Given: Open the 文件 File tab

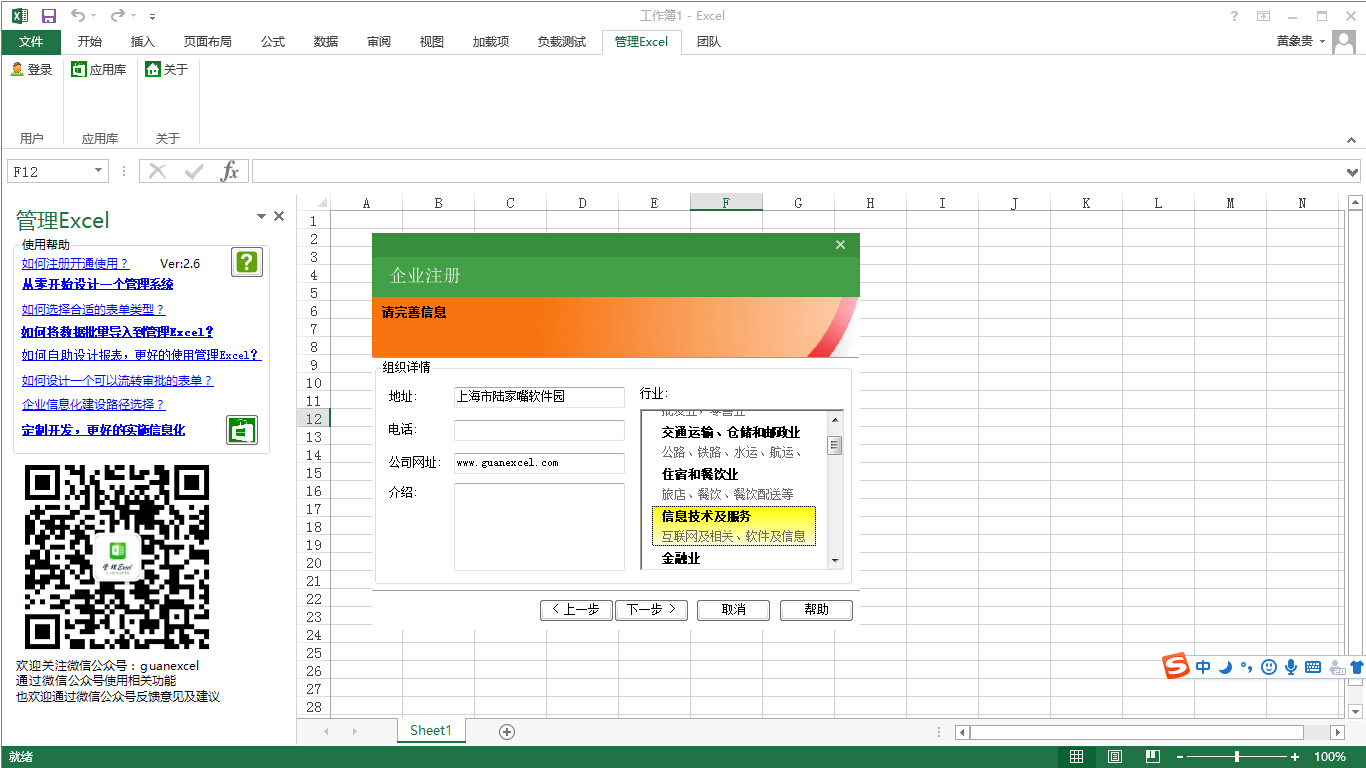Looking at the screenshot, I should (x=31, y=41).
